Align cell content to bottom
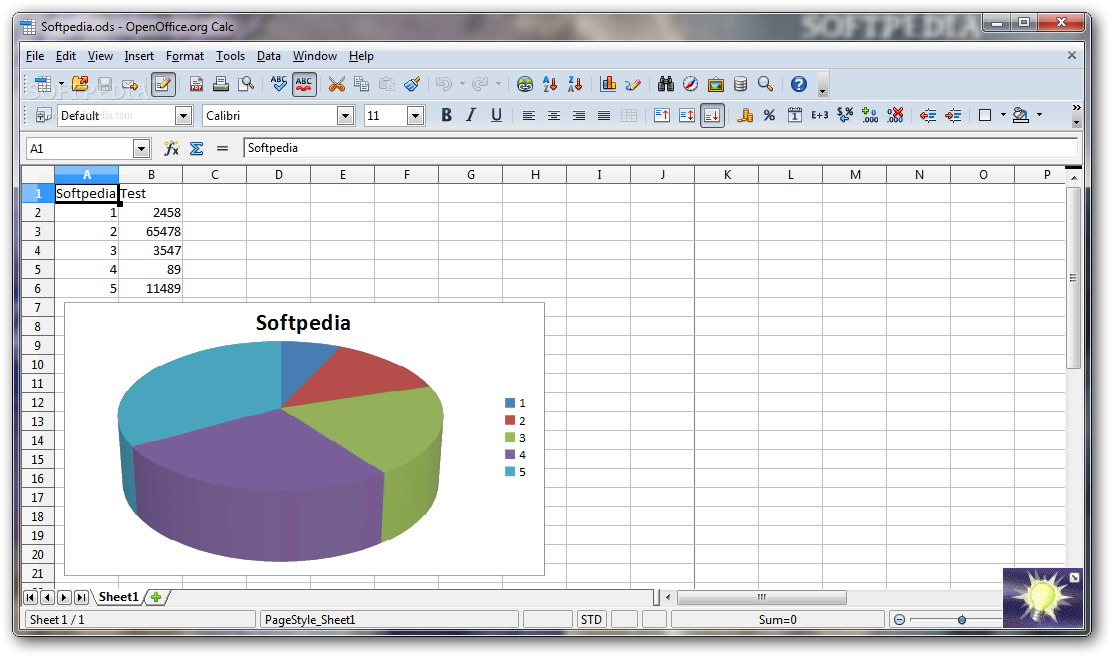This screenshot has height=657, width=1112. click(712, 115)
